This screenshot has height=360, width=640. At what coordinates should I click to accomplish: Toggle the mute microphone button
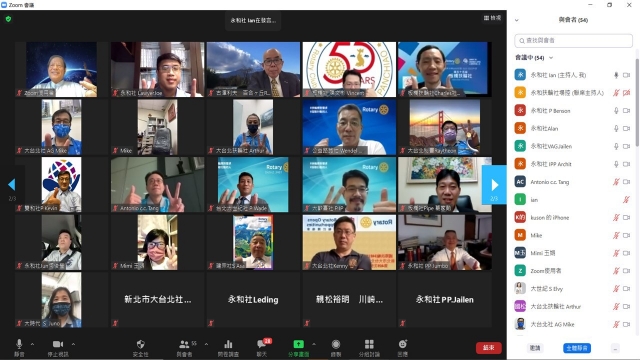(19, 344)
